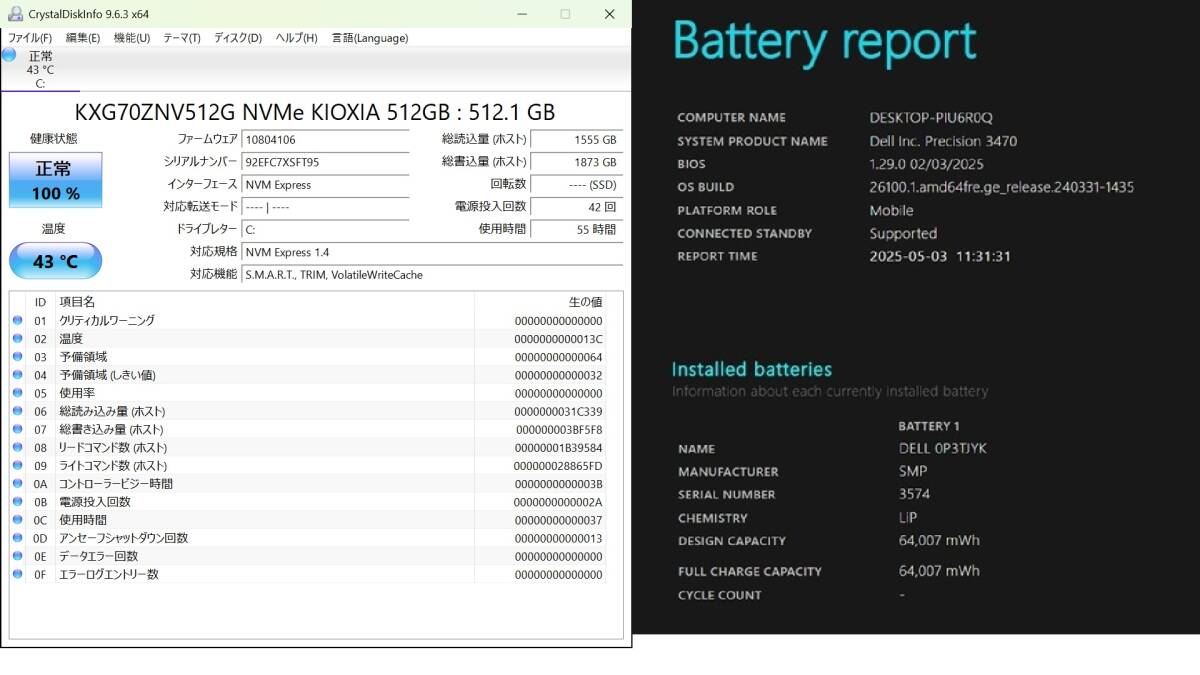Open the 機能(U) menu
Image resolution: width=1200 pixels, height=675 pixels.
[132, 38]
